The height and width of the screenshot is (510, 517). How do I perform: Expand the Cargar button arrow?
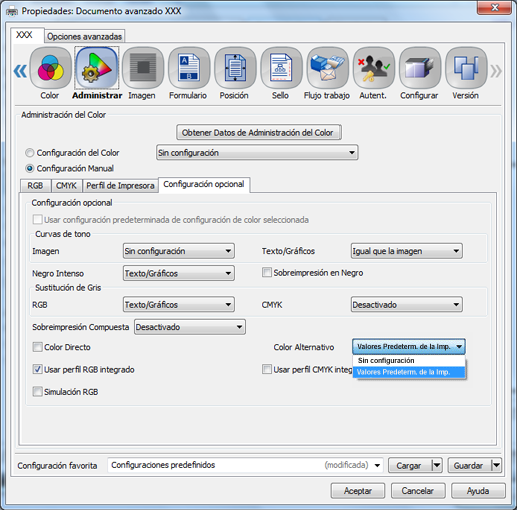point(437,465)
